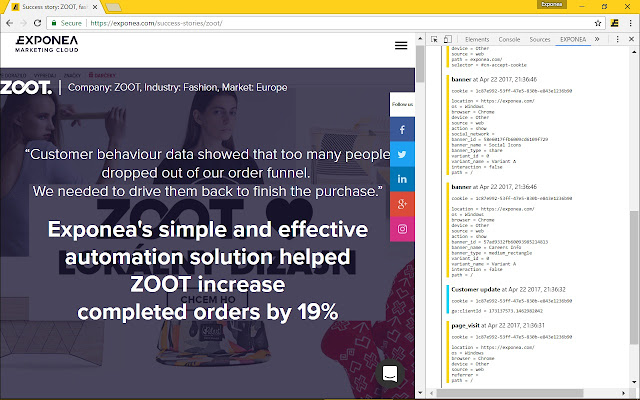Screen dimensions: 640x400
Task: Click the completed orders by 19% headline
Action: tap(207, 312)
